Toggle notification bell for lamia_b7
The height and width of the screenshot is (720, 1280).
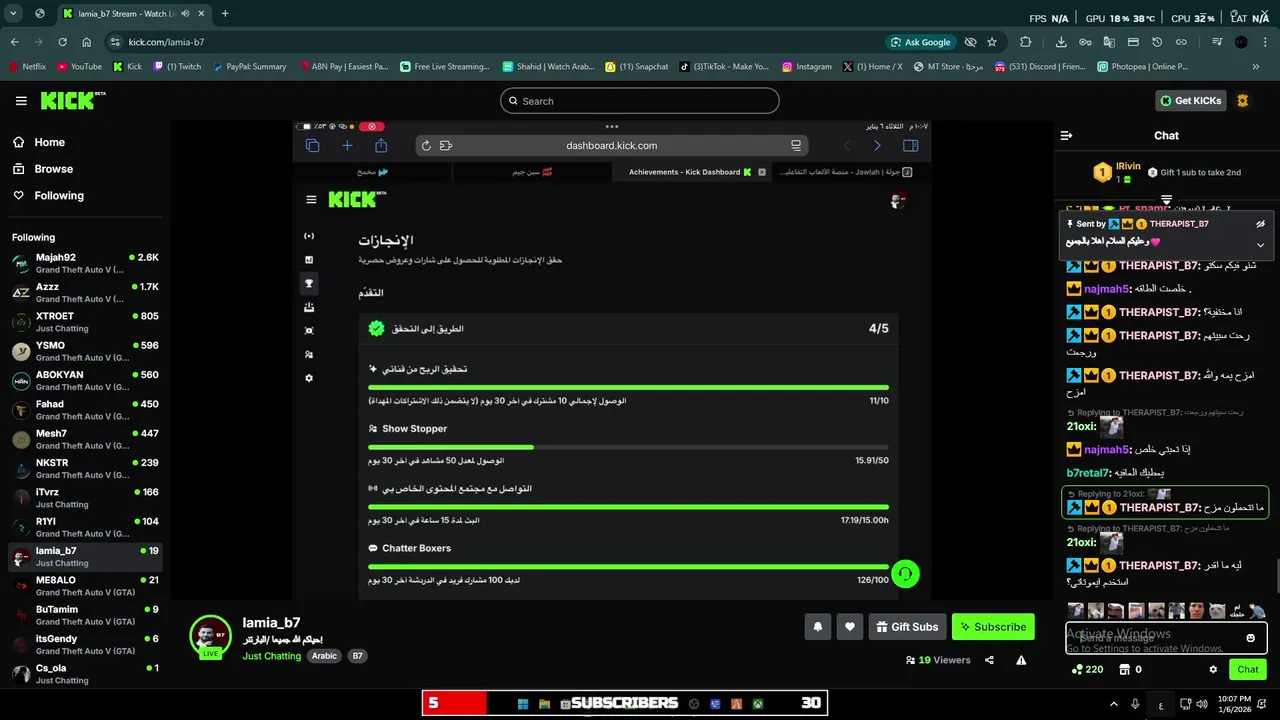(x=817, y=627)
